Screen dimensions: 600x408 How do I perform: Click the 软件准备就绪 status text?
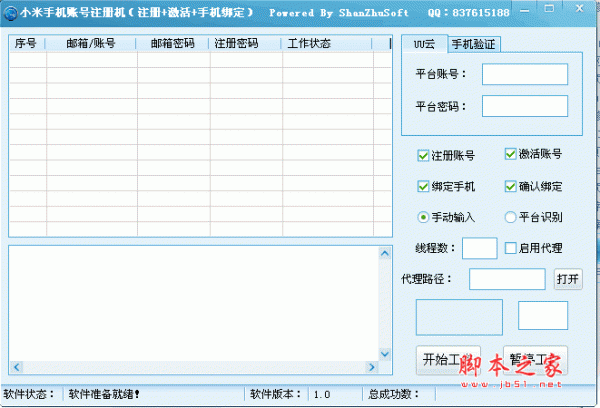[x=104, y=394]
